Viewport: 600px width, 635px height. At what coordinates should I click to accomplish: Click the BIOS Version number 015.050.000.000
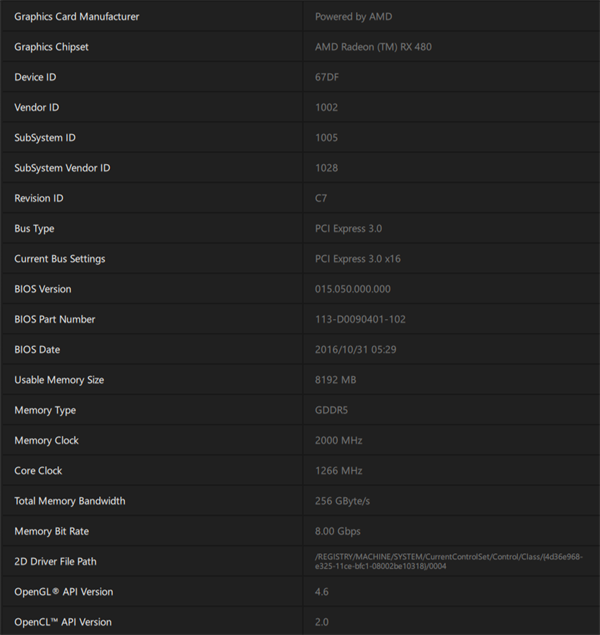[353, 289]
